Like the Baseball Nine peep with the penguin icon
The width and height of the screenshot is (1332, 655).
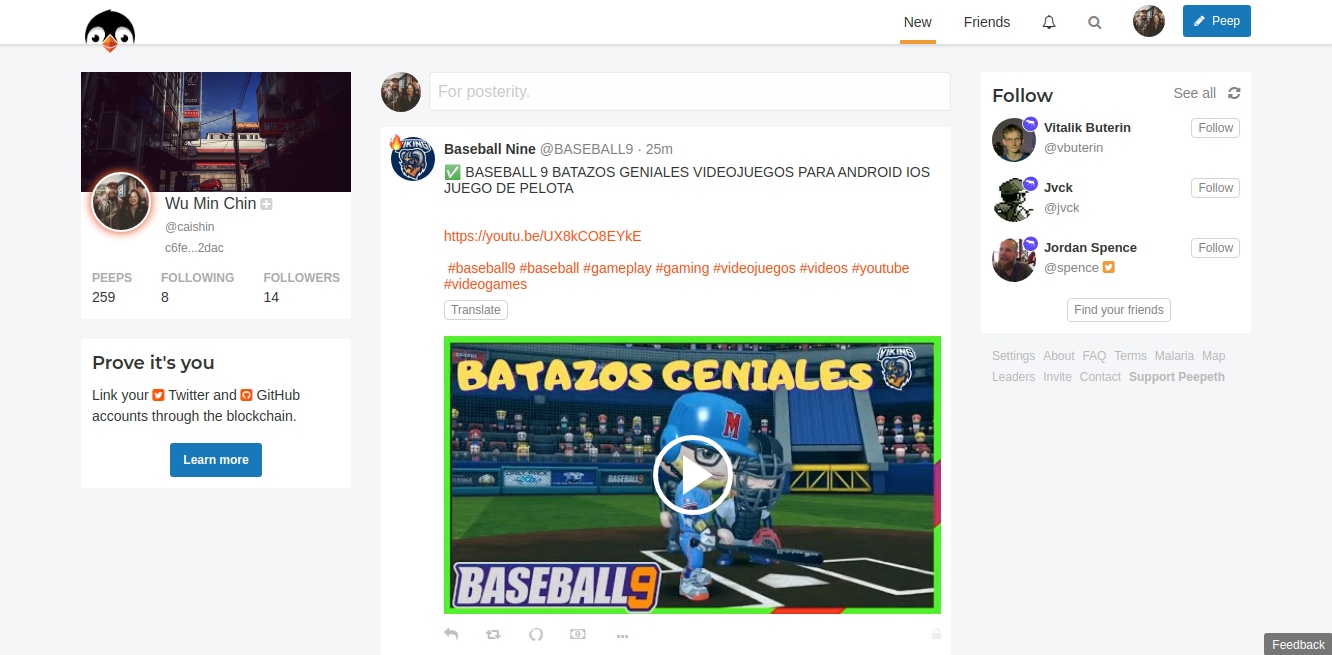pos(536,634)
